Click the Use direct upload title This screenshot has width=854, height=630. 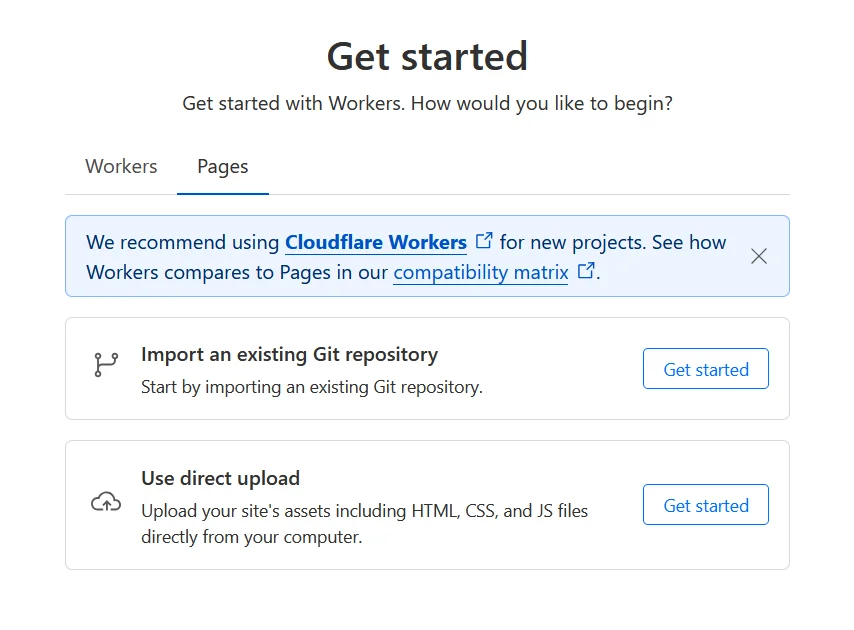tap(220, 478)
